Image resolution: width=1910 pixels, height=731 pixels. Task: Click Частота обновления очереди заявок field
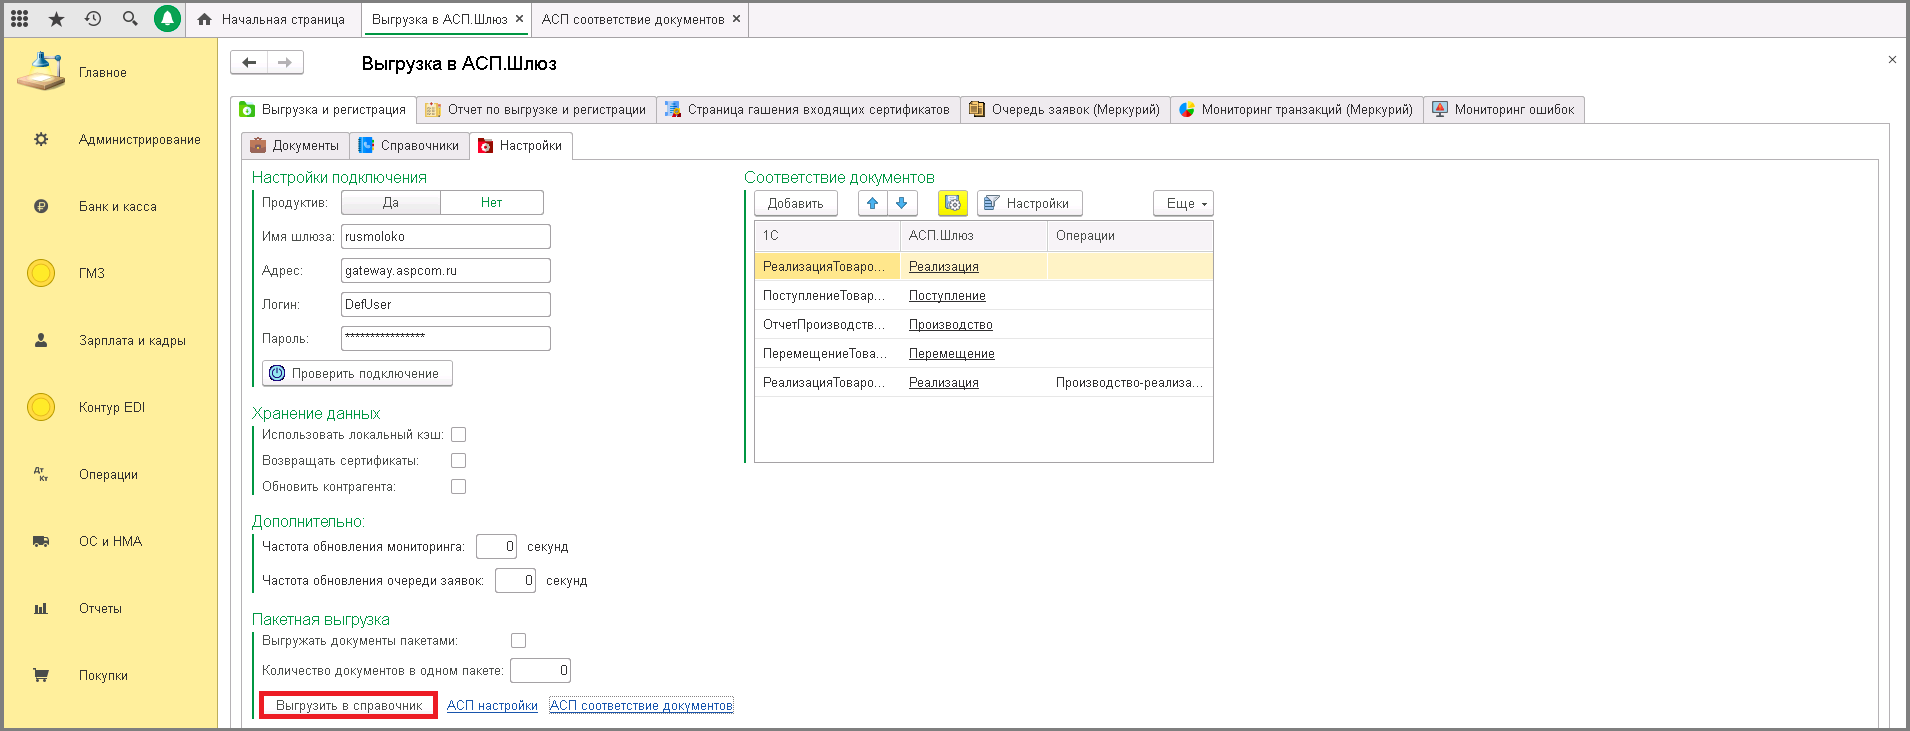(516, 581)
